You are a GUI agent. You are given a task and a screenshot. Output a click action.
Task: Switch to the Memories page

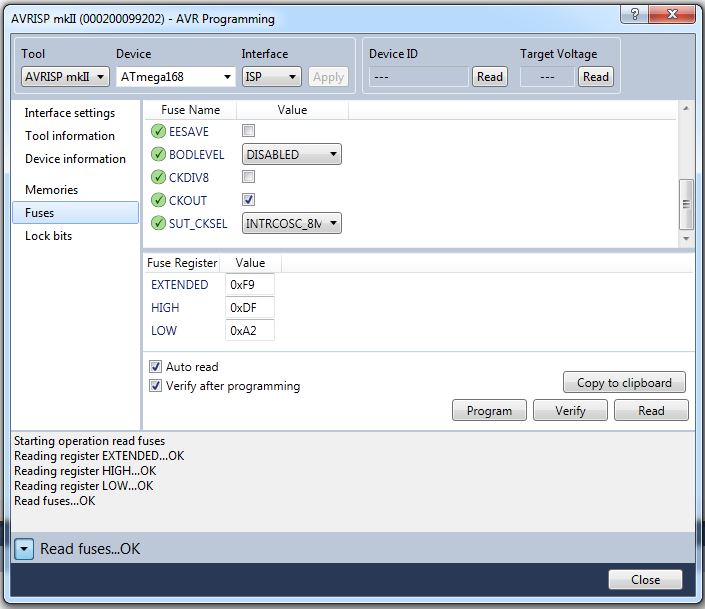click(x=51, y=190)
